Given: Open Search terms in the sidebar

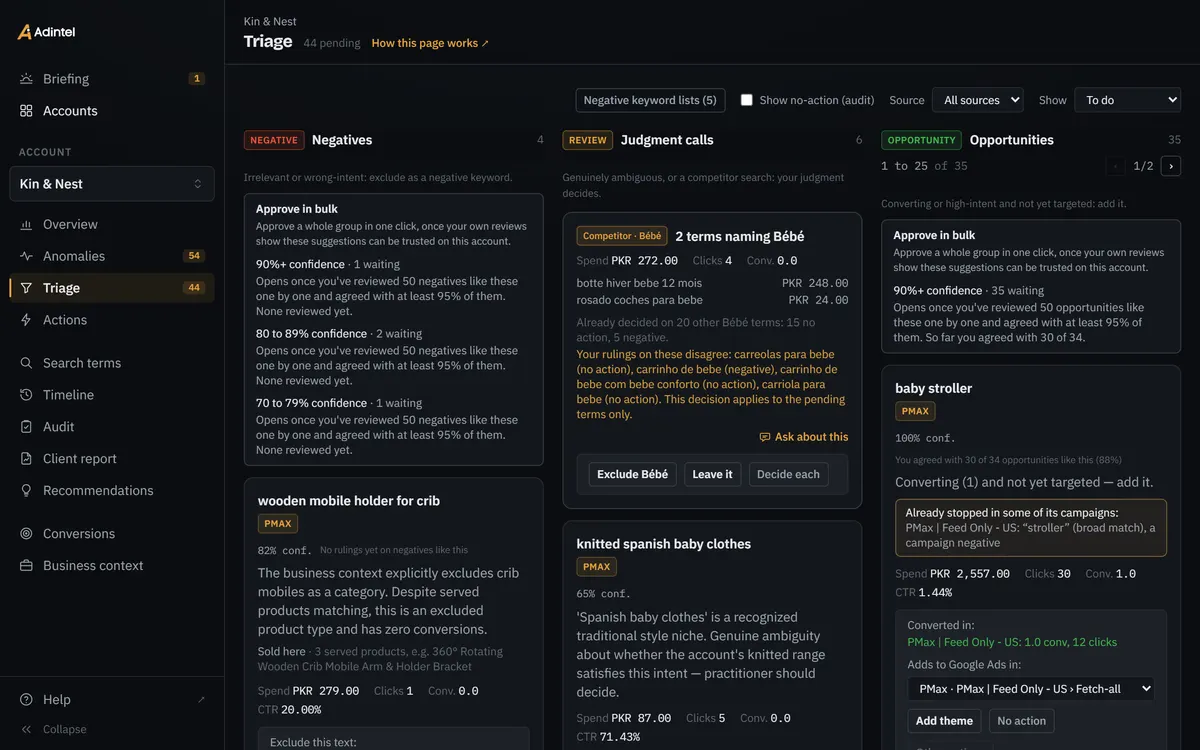Looking at the screenshot, I should click(x=112, y=363).
